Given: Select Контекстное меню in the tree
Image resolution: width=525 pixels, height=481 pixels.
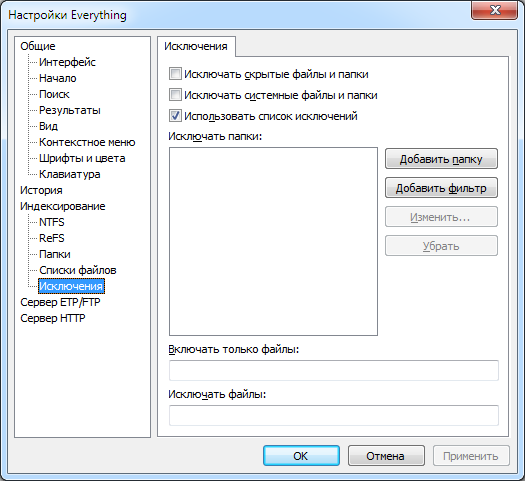Looking at the screenshot, I should tap(87, 142).
